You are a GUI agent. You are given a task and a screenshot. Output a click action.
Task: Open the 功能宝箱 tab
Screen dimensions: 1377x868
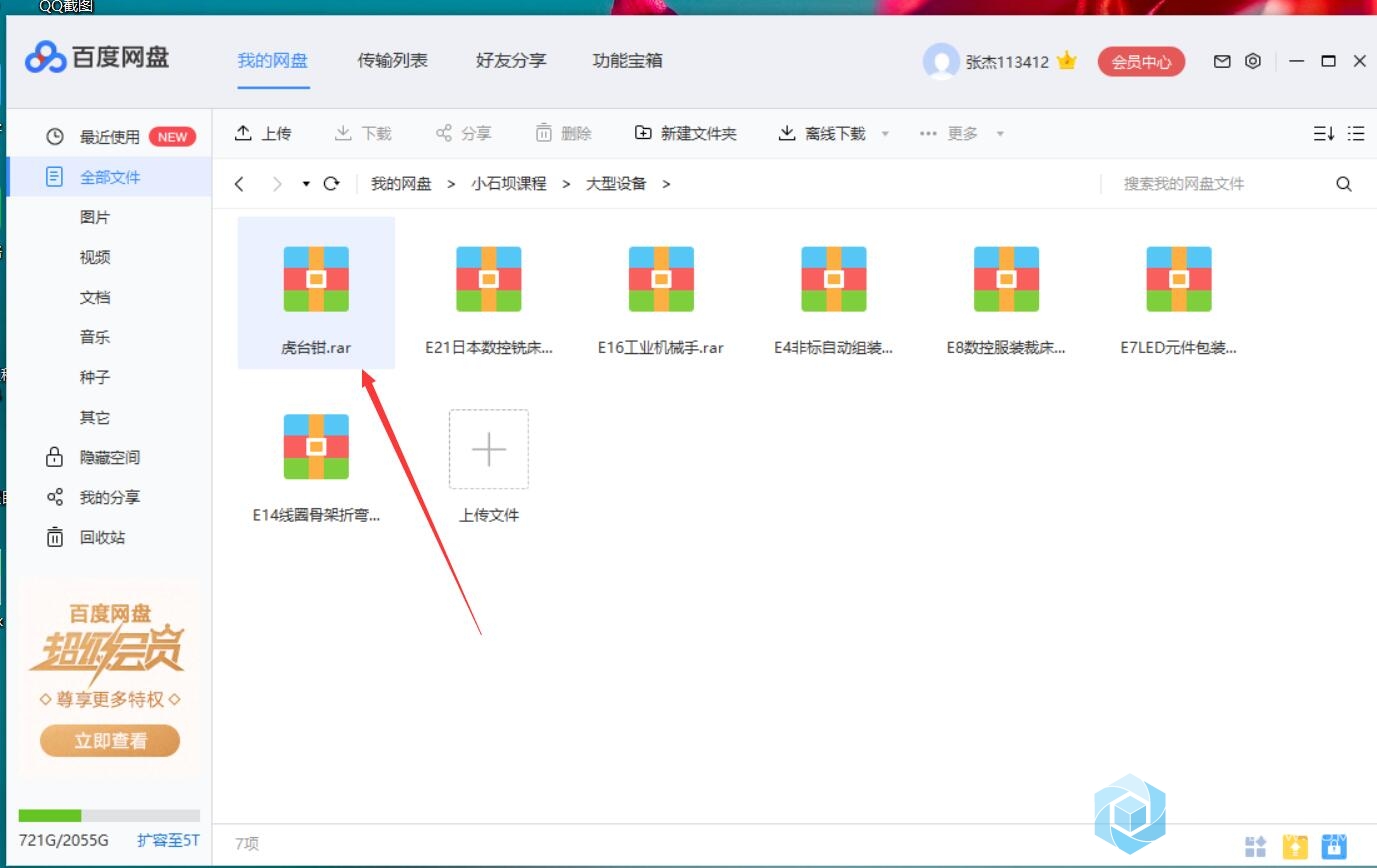click(x=627, y=60)
